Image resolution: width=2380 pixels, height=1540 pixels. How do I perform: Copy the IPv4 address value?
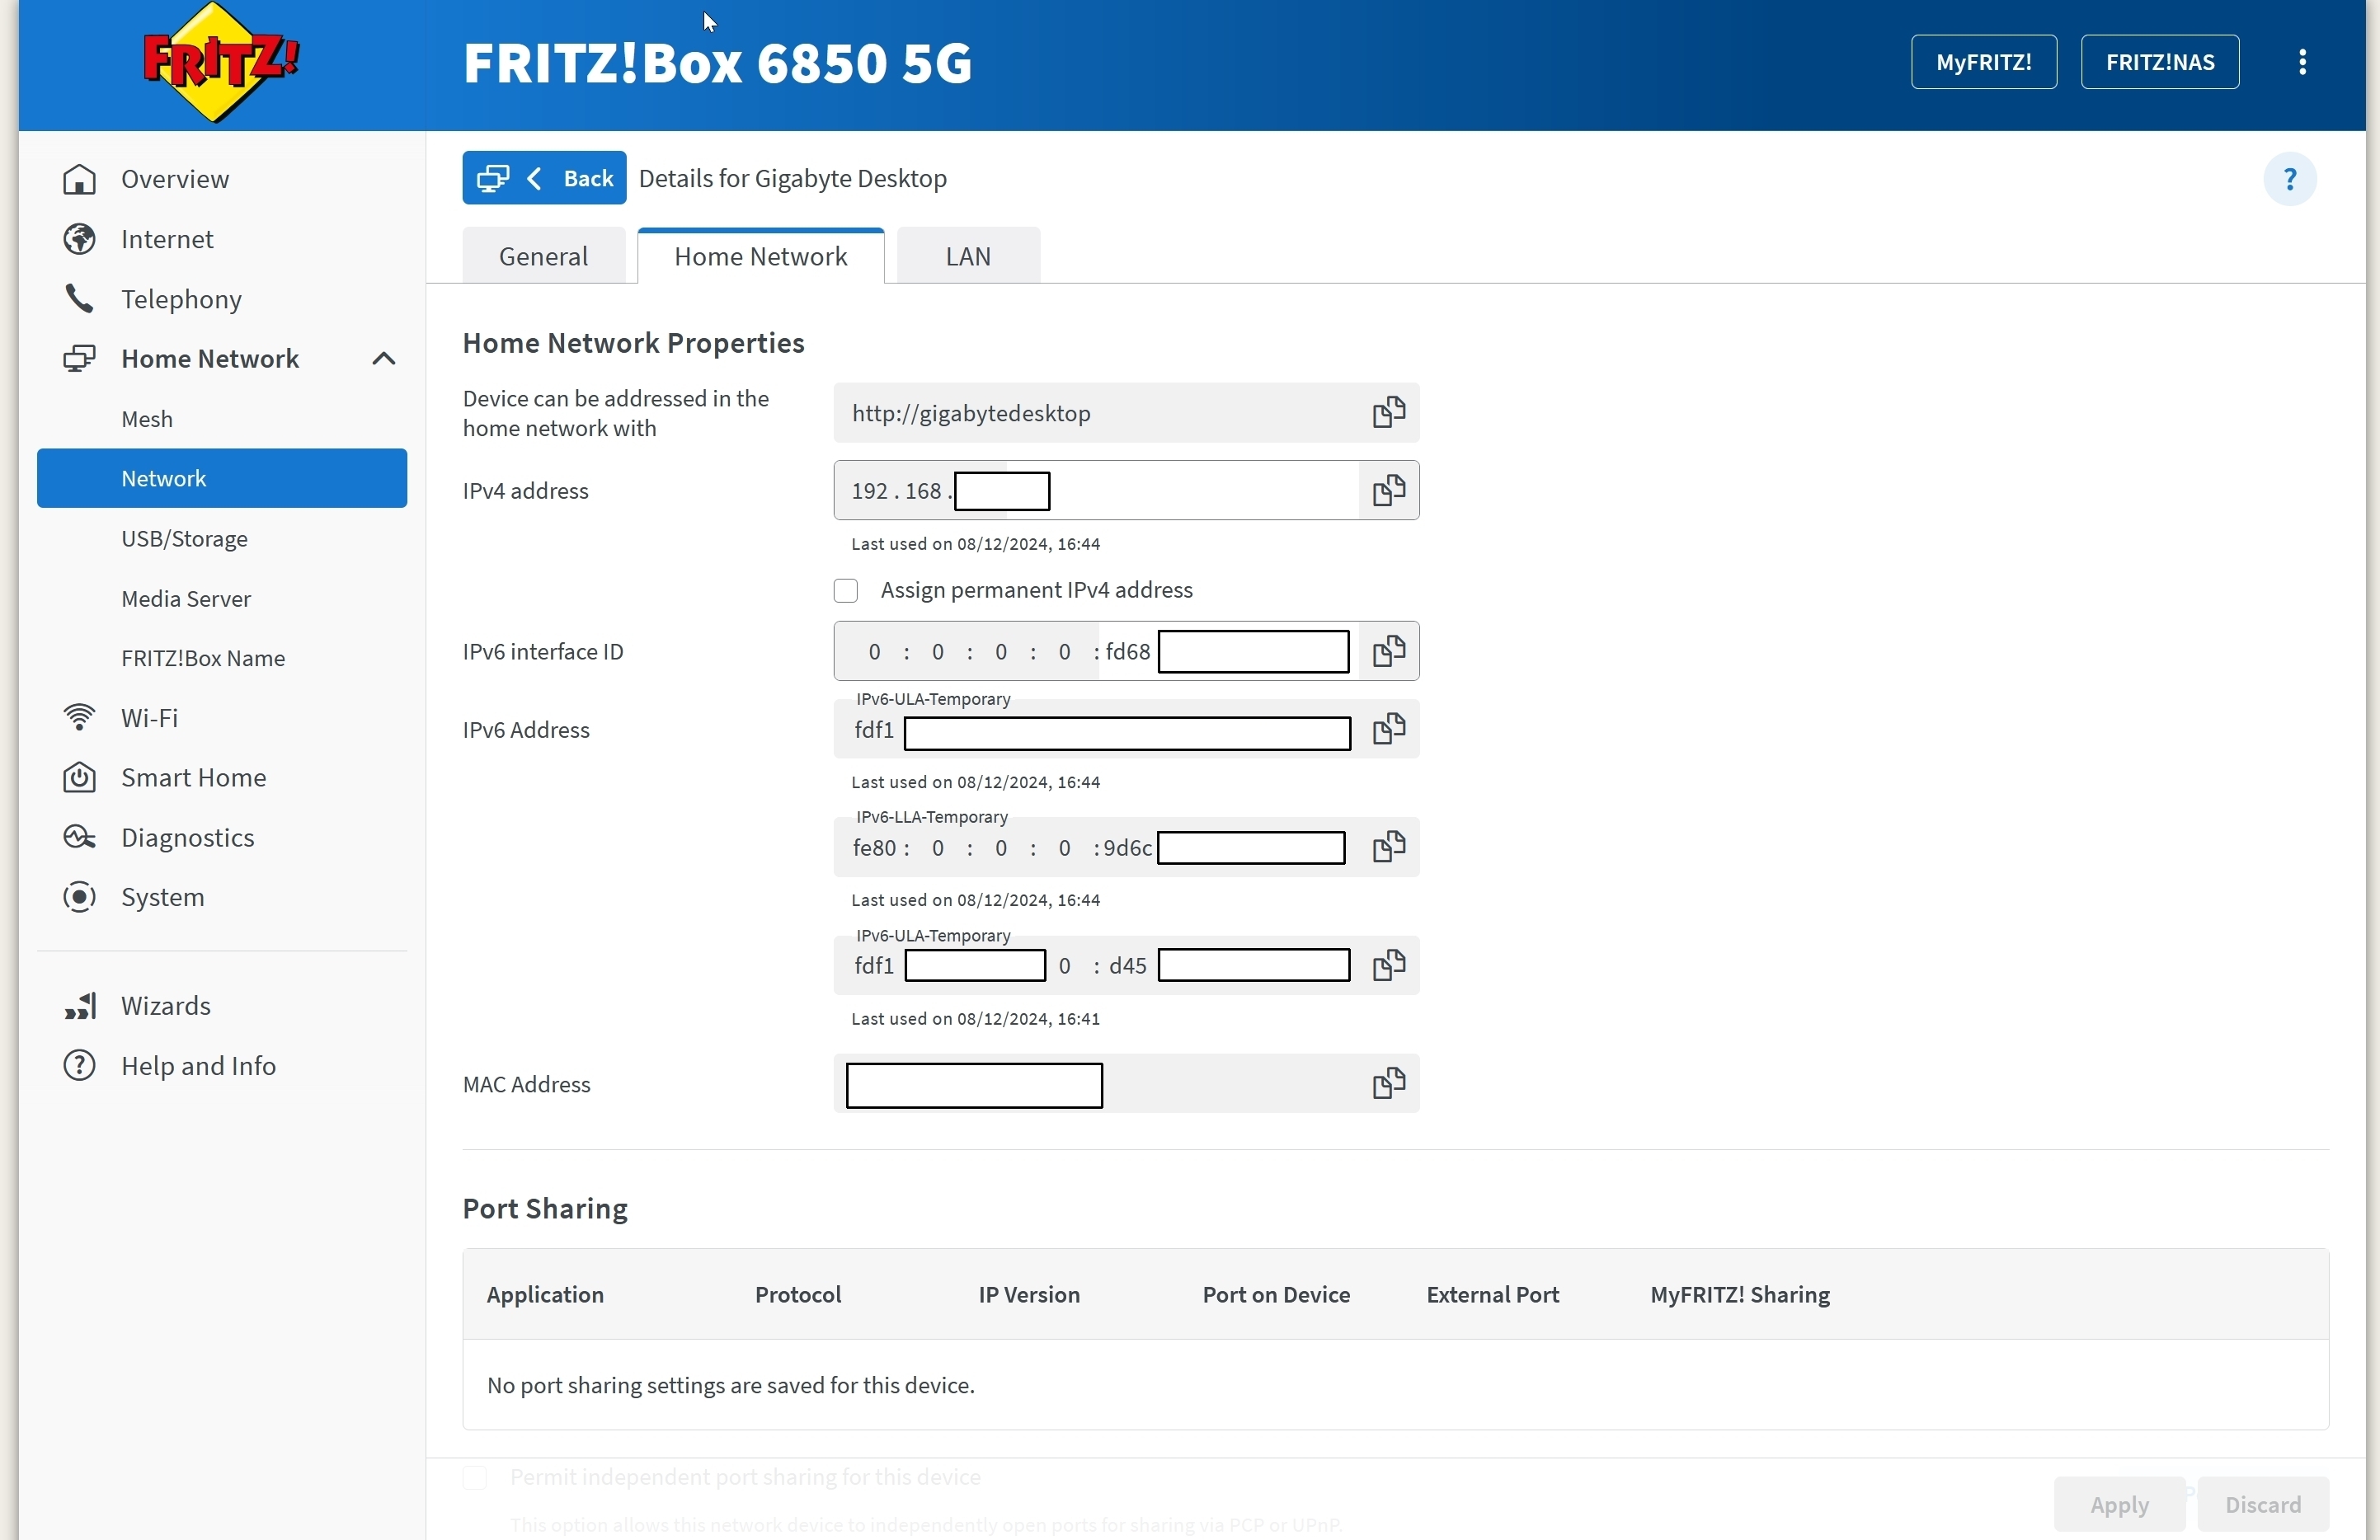[x=1388, y=491]
